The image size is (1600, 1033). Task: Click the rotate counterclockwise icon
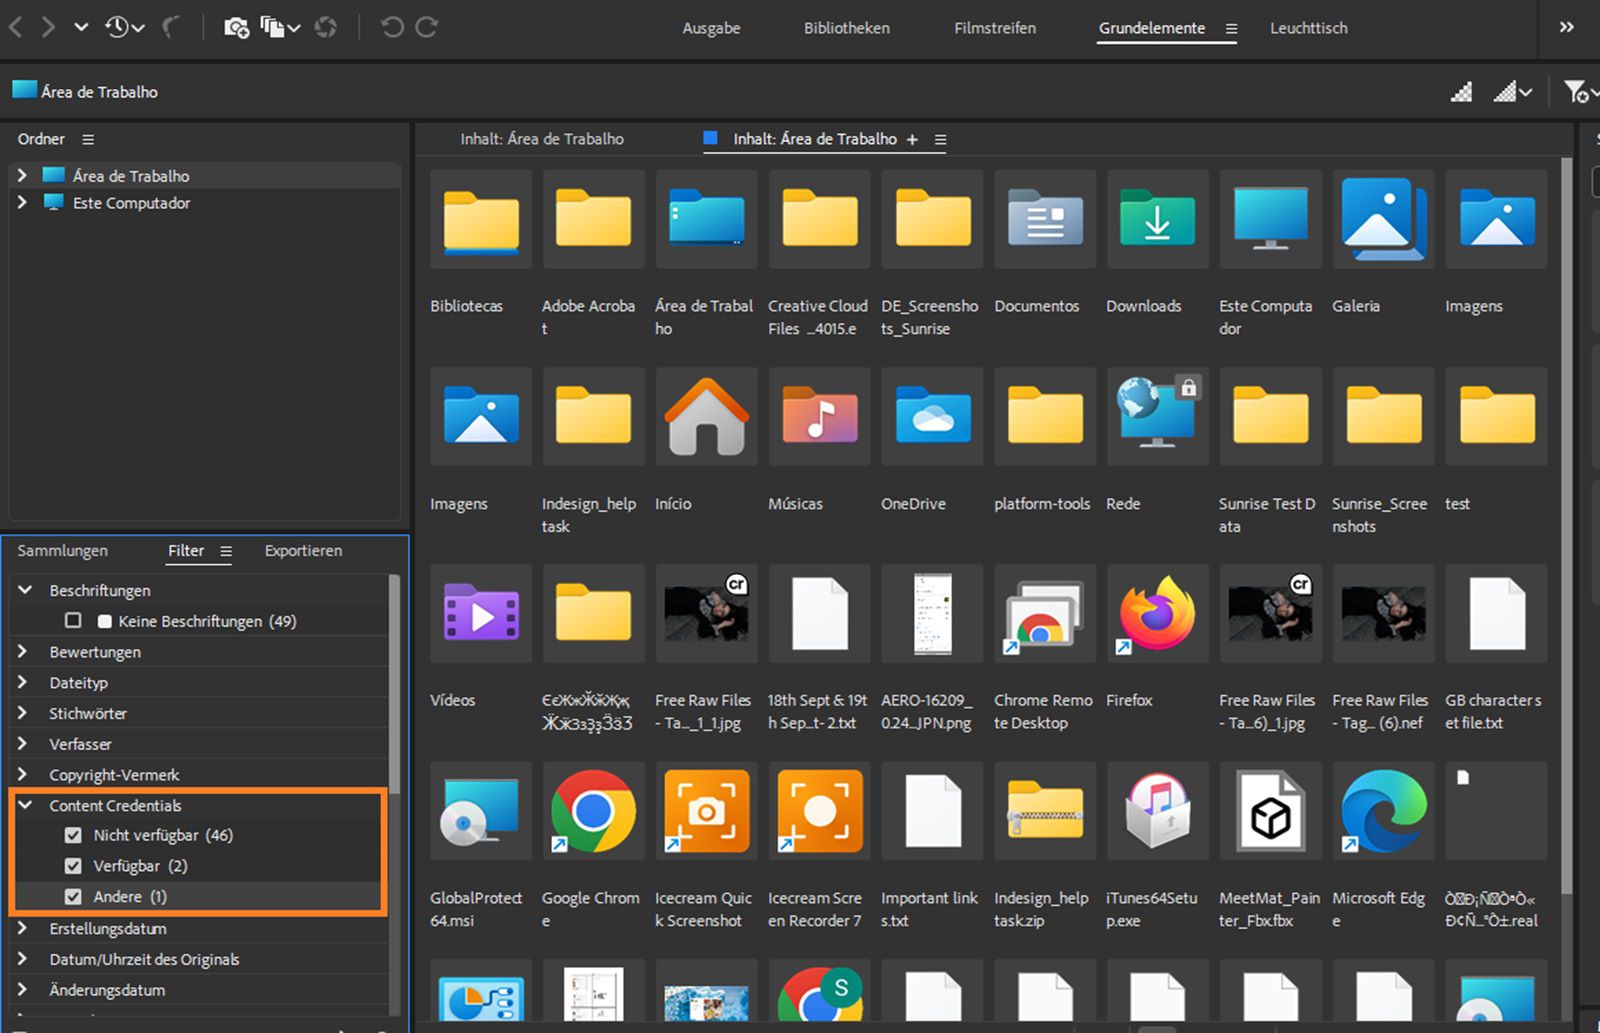(x=392, y=27)
